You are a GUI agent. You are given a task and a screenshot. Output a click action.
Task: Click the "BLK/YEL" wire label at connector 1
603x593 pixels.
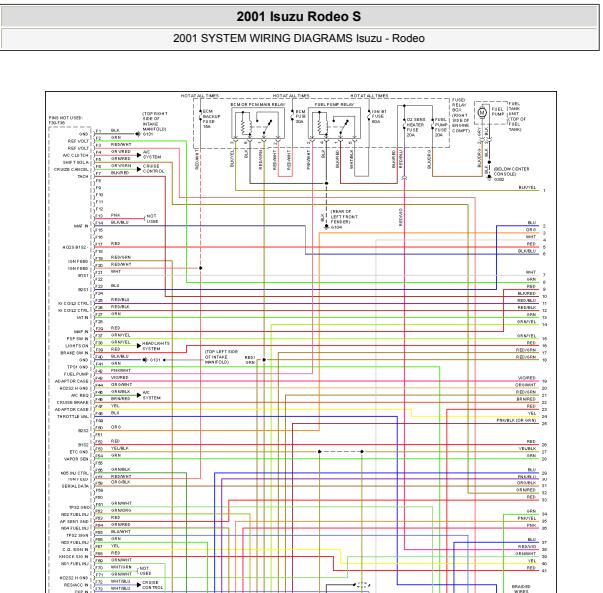527,187
